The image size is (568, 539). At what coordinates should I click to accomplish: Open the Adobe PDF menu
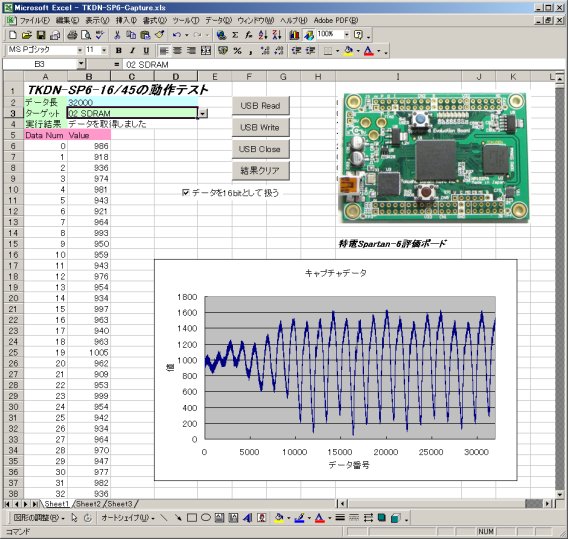click(x=336, y=20)
